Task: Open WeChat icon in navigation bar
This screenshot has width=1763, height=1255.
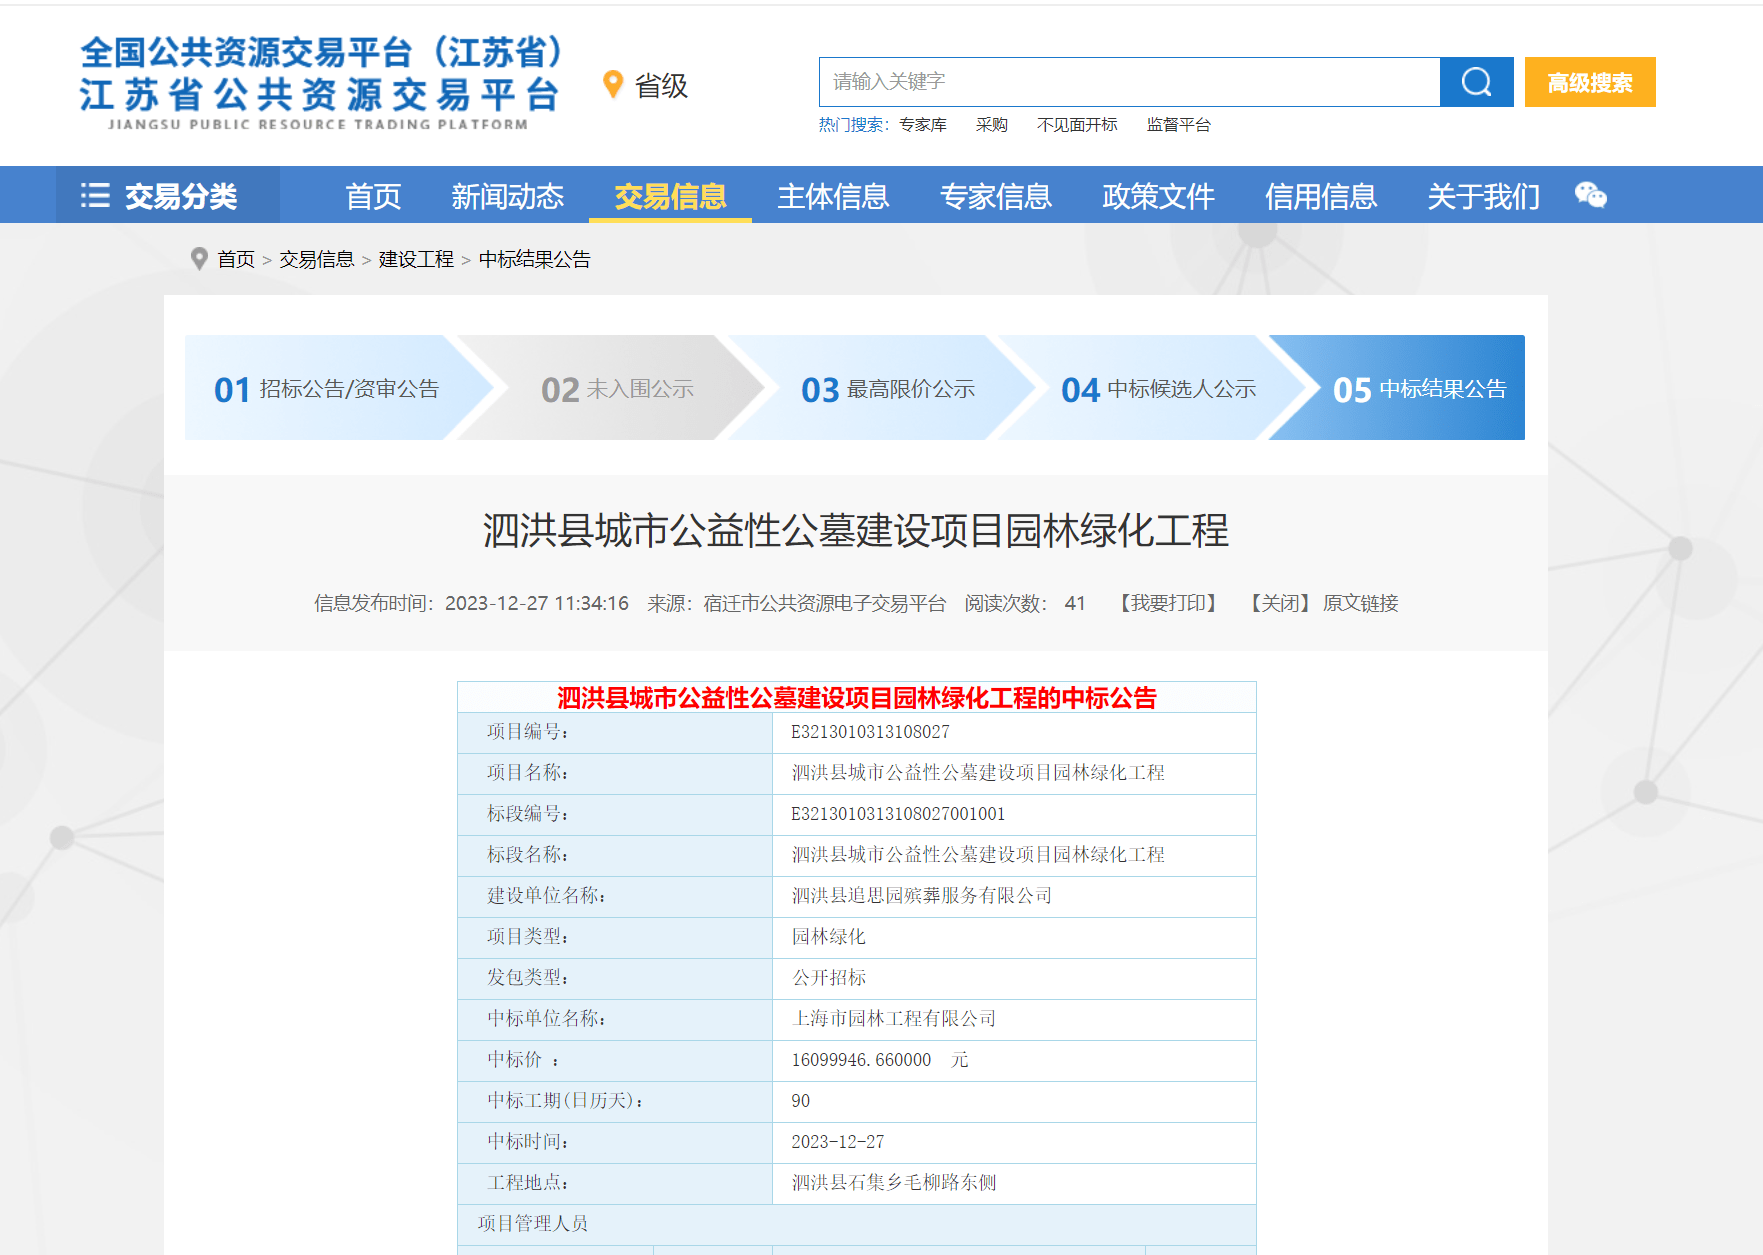Action: [x=1590, y=195]
